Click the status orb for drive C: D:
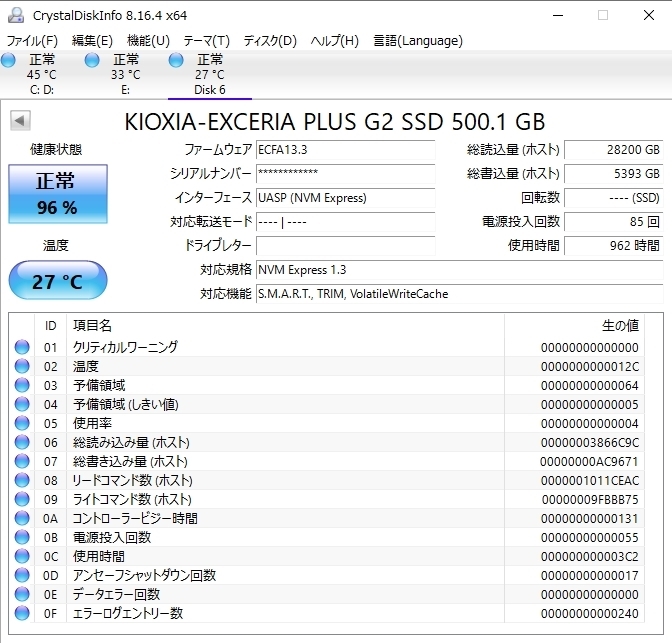This screenshot has height=643, width=672. [x=8, y=60]
